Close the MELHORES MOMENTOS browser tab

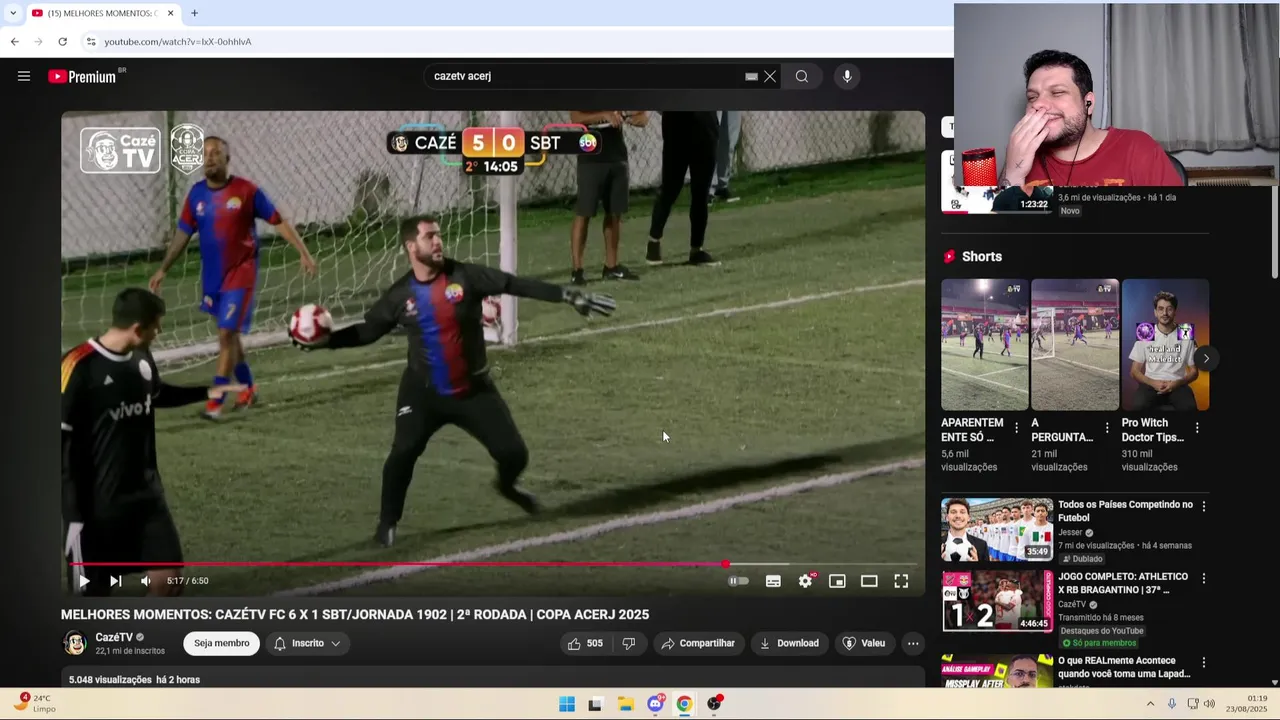point(170,13)
